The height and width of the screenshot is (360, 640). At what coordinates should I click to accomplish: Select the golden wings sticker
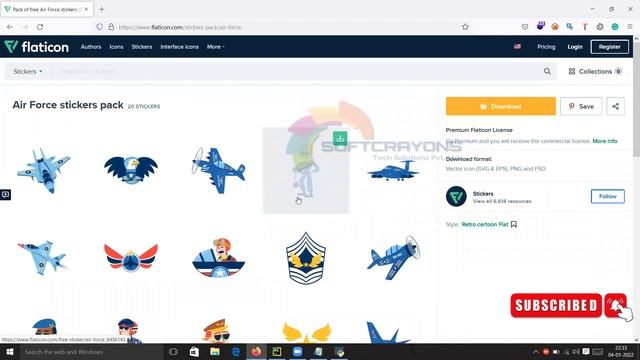point(306,332)
